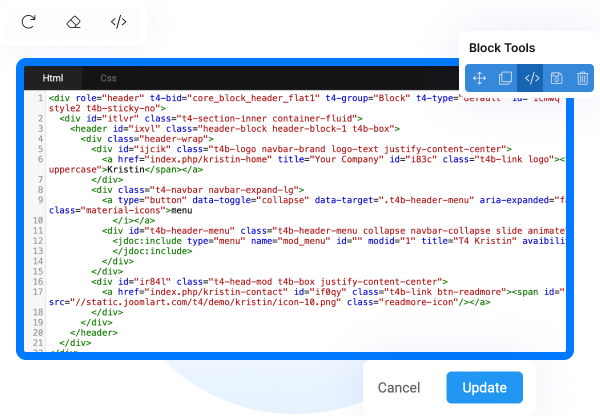The height and width of the screenshot is (416, 600).
Task: Click line number 16 in the gutter
Action: pyautogui.click(x=38, y=282)
